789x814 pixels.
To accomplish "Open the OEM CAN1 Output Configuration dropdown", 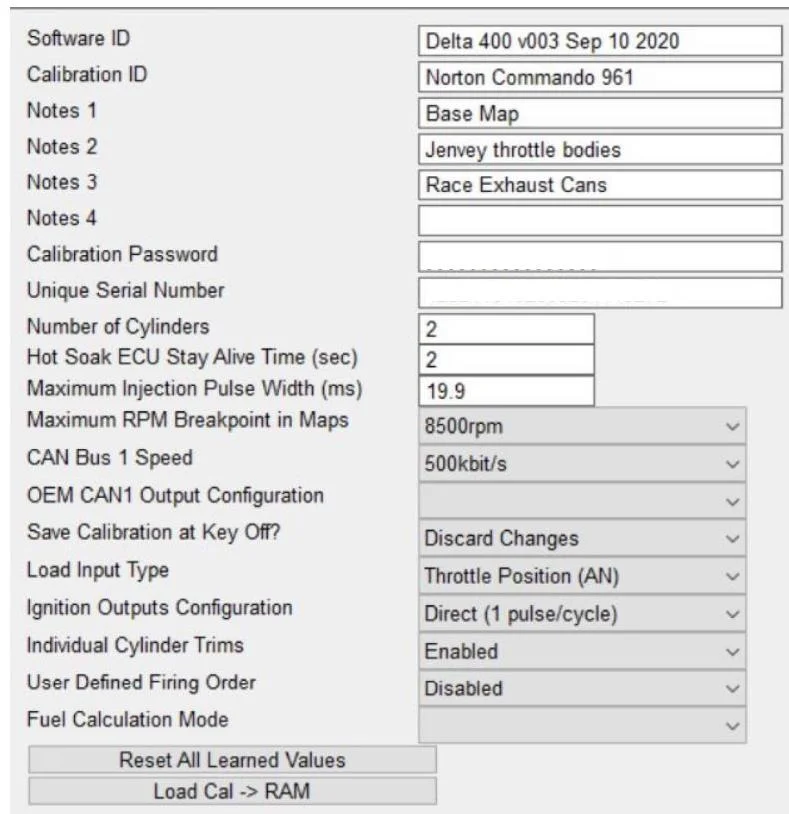I will pyautogui.click(x=581, y=501).
